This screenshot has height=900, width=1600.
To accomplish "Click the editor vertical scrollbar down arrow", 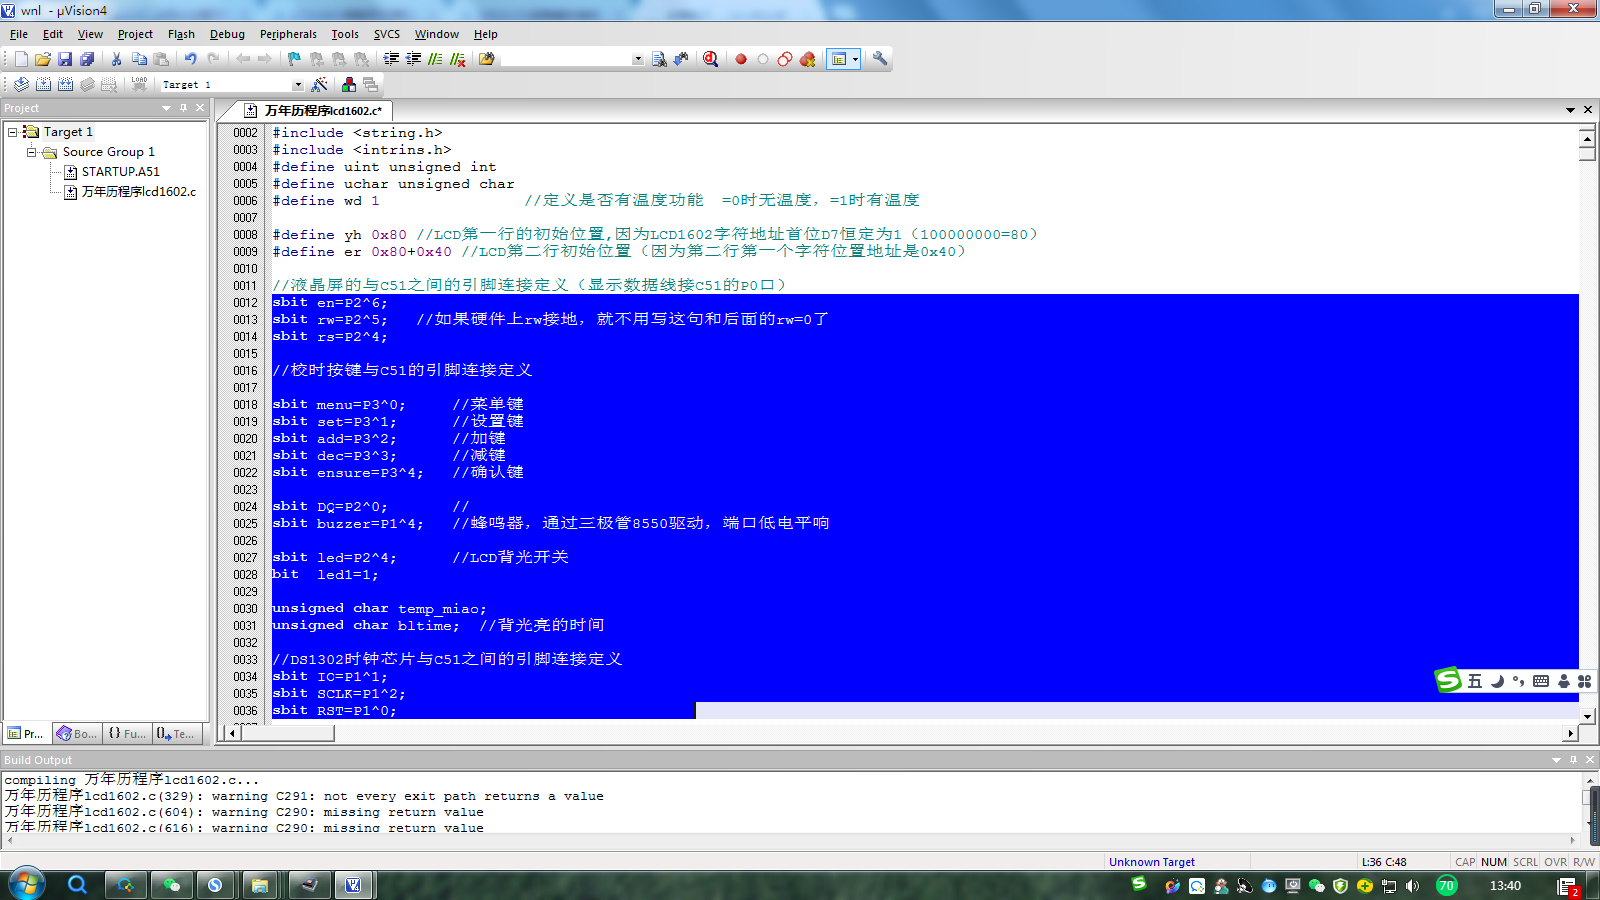I will [1587, 716].
